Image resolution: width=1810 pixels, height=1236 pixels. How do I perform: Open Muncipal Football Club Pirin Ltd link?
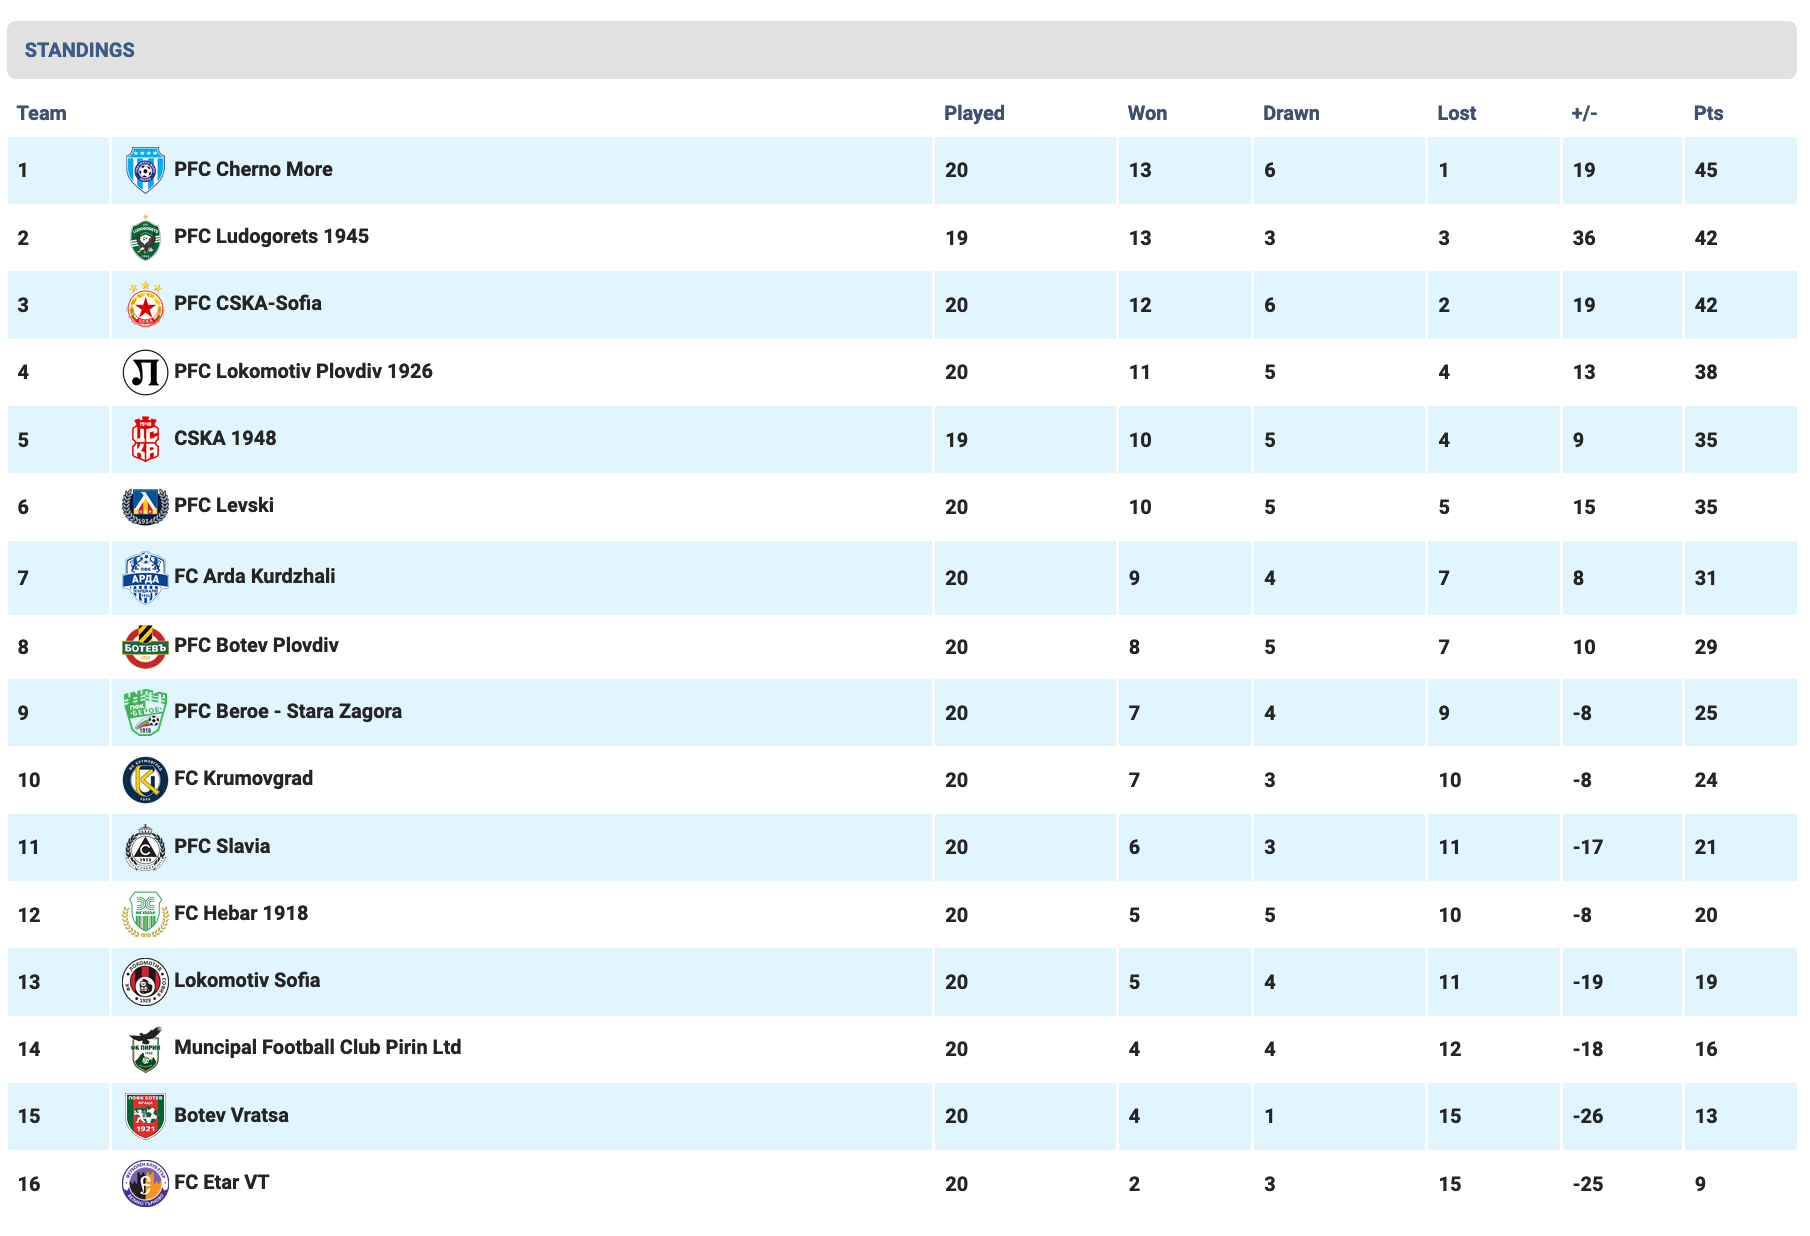(317, 1047)
